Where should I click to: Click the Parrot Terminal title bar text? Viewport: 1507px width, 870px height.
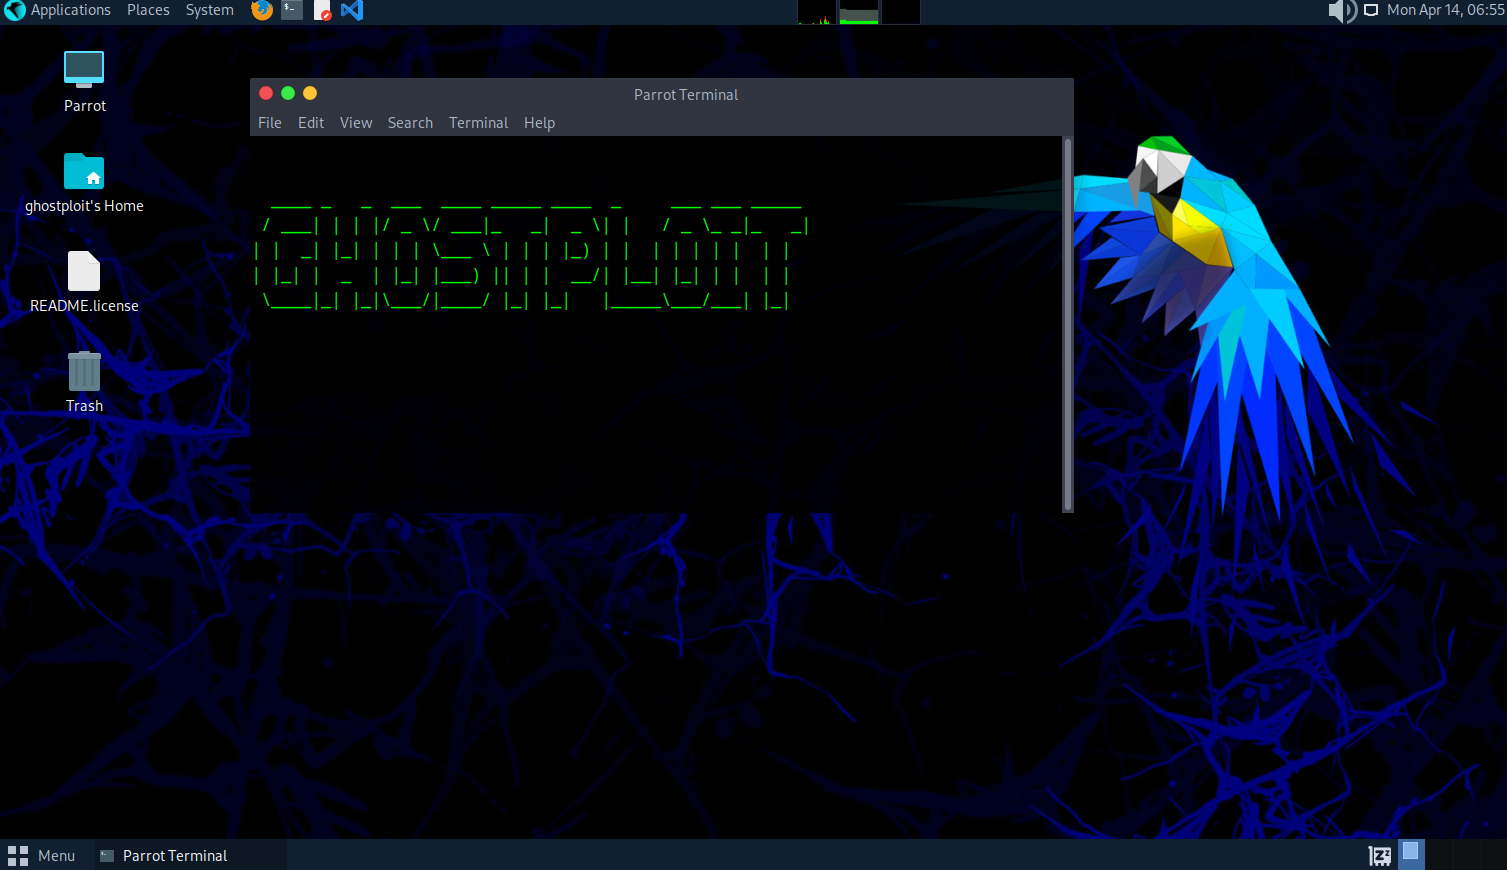click(686, 95)
